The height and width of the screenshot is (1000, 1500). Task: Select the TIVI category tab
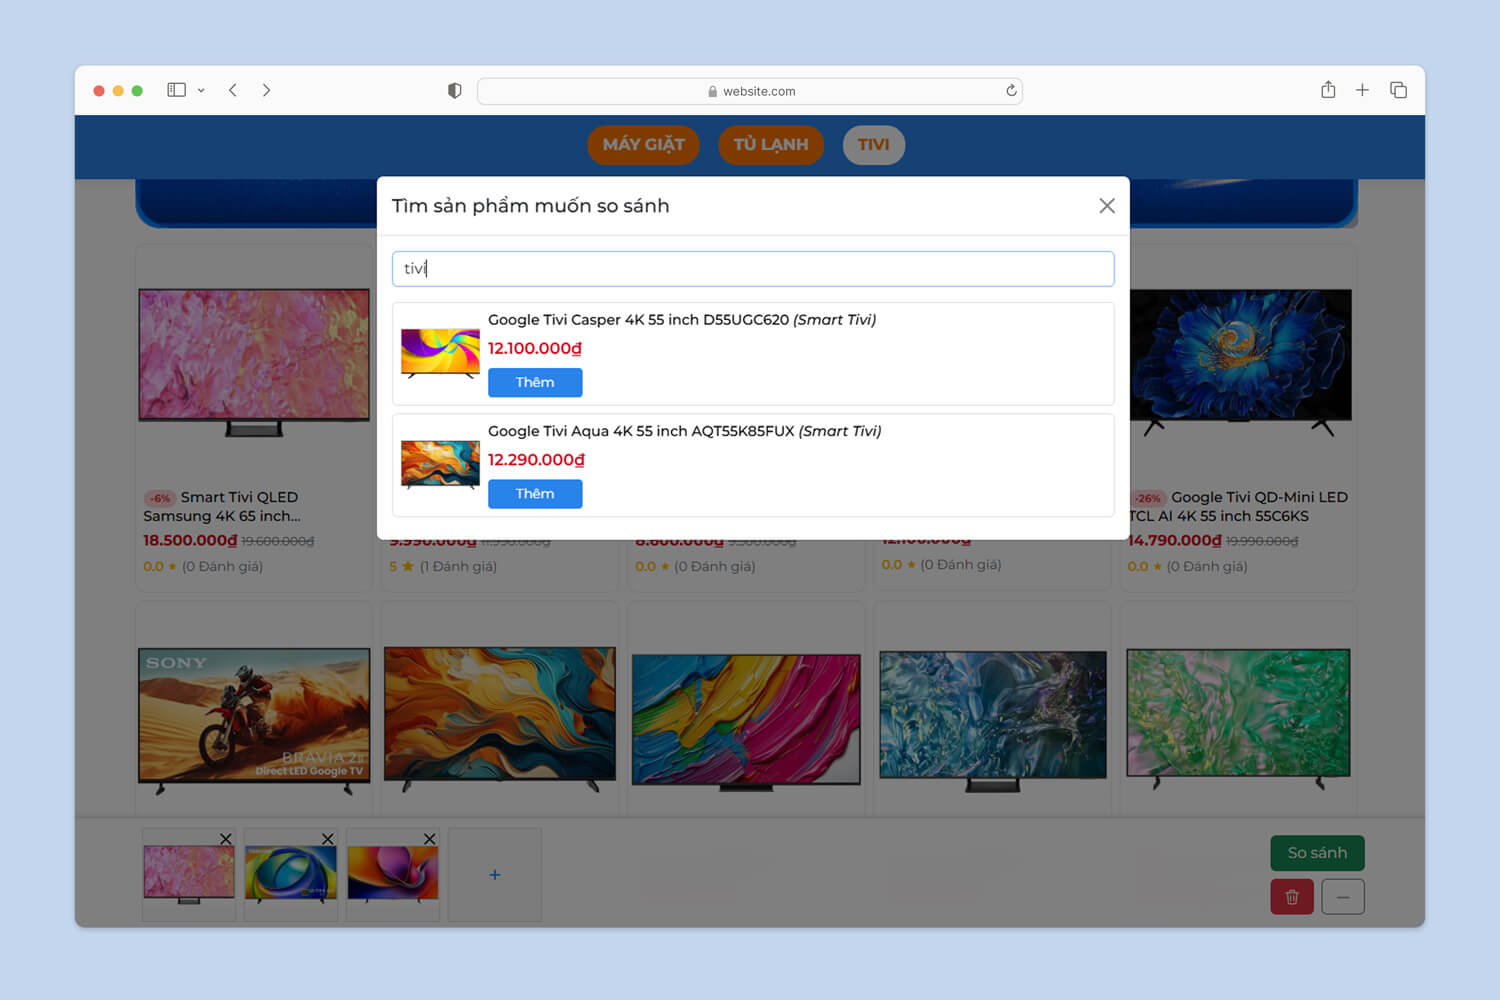tap(874, 145)
